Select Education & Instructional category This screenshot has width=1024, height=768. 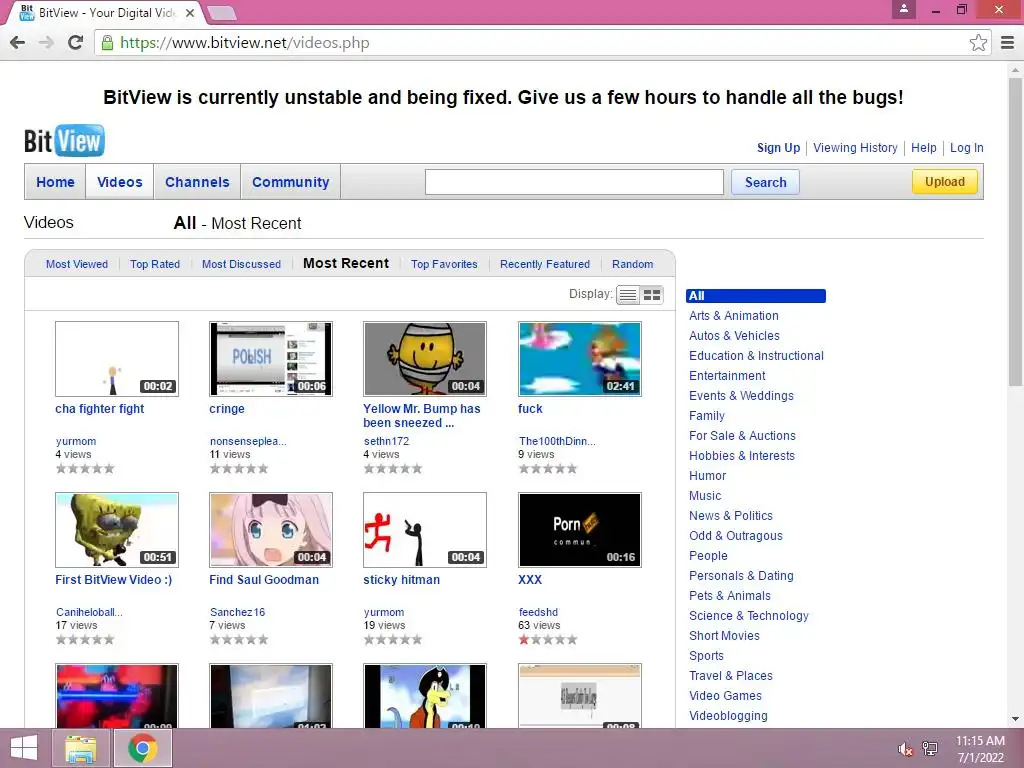[x=756, y=356]
